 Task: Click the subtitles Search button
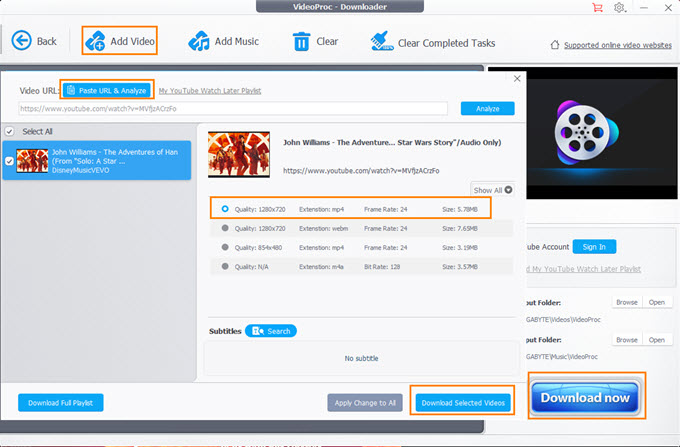(271, 331)
